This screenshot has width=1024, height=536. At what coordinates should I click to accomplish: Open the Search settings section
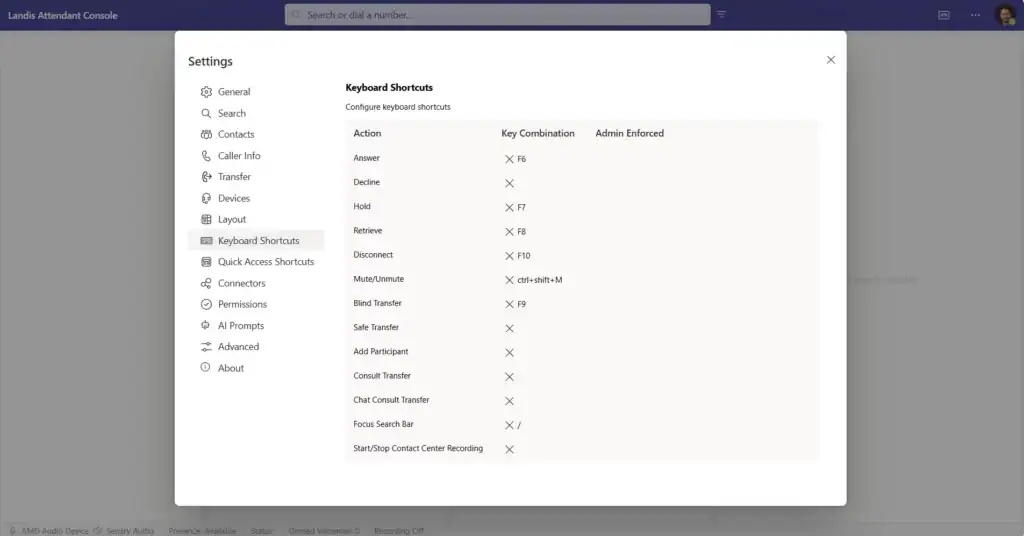coord(255,114)
